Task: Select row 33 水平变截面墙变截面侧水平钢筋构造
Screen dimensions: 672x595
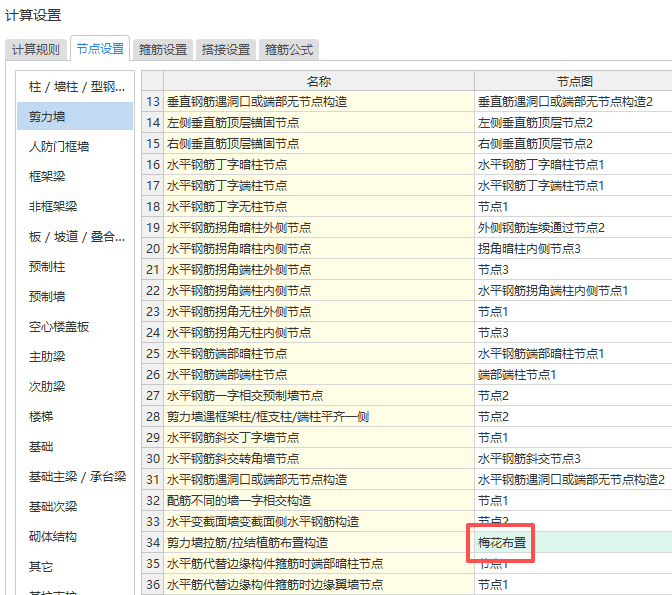Action: pos(319,522)
